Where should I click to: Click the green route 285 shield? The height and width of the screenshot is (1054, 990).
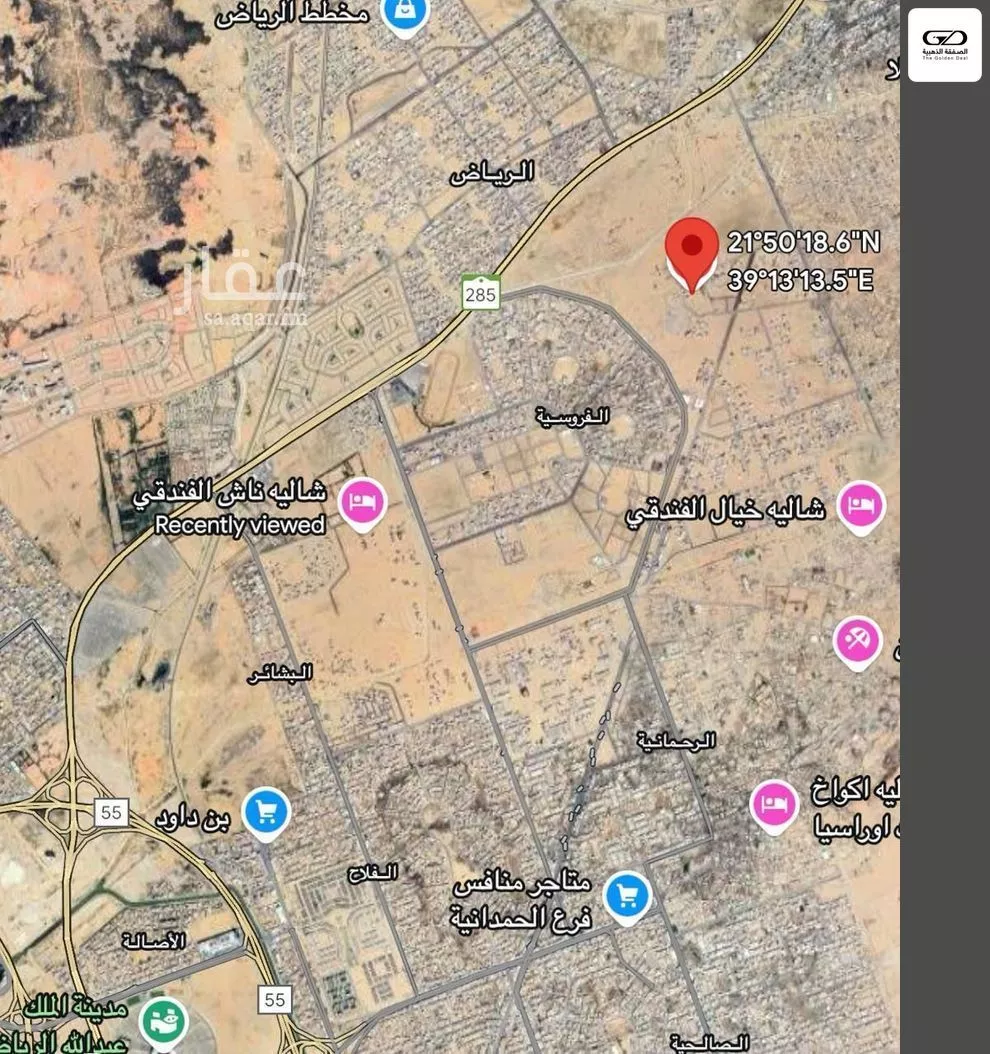(x=481, y=293)
